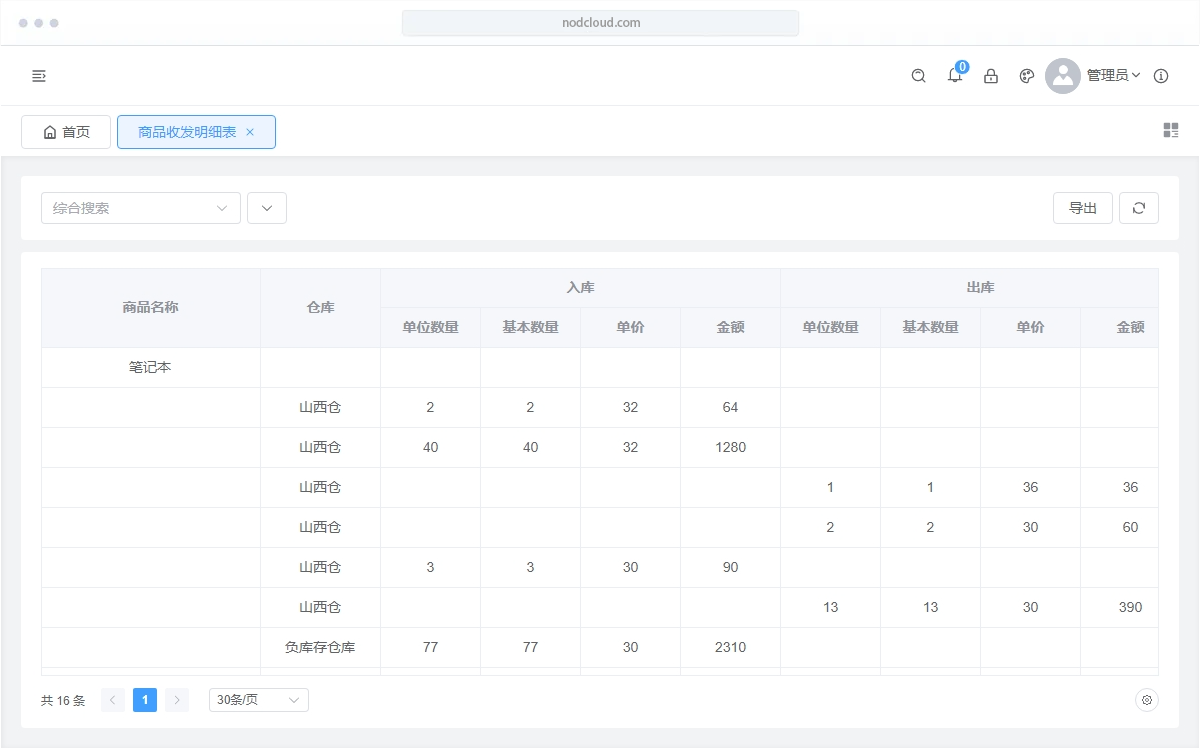Click the user avatar image
Image resolution: width=1200 pixels, height=749 pixels.
point(1062,76)
